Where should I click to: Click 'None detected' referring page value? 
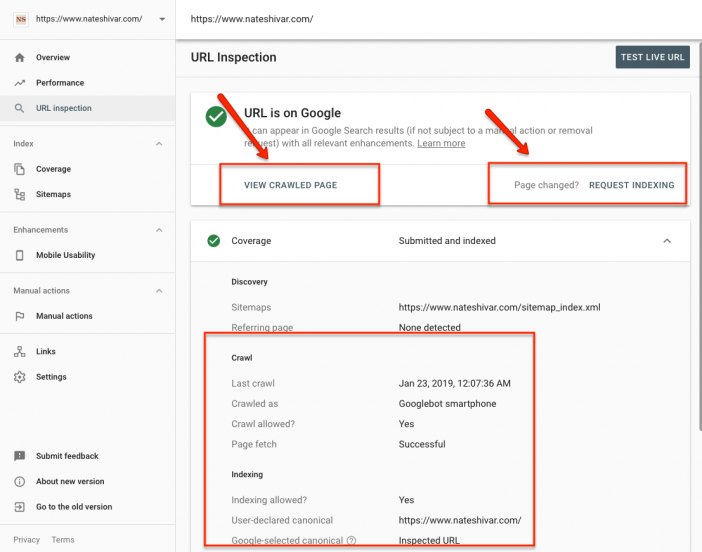click(x=429, y=327)
